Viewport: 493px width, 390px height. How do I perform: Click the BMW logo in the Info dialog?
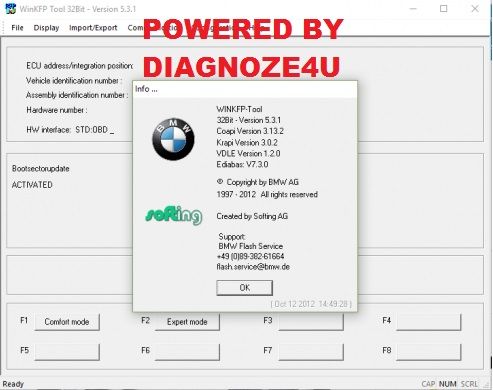(173, 139)
